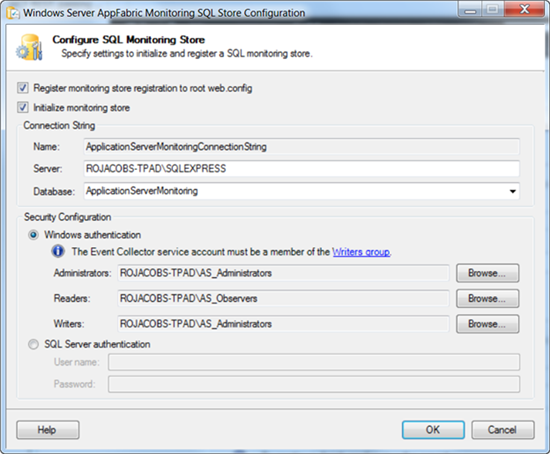Click the Readers group text field
The width and height of the screenshot is (550, 454).
[x=283, y=299]
